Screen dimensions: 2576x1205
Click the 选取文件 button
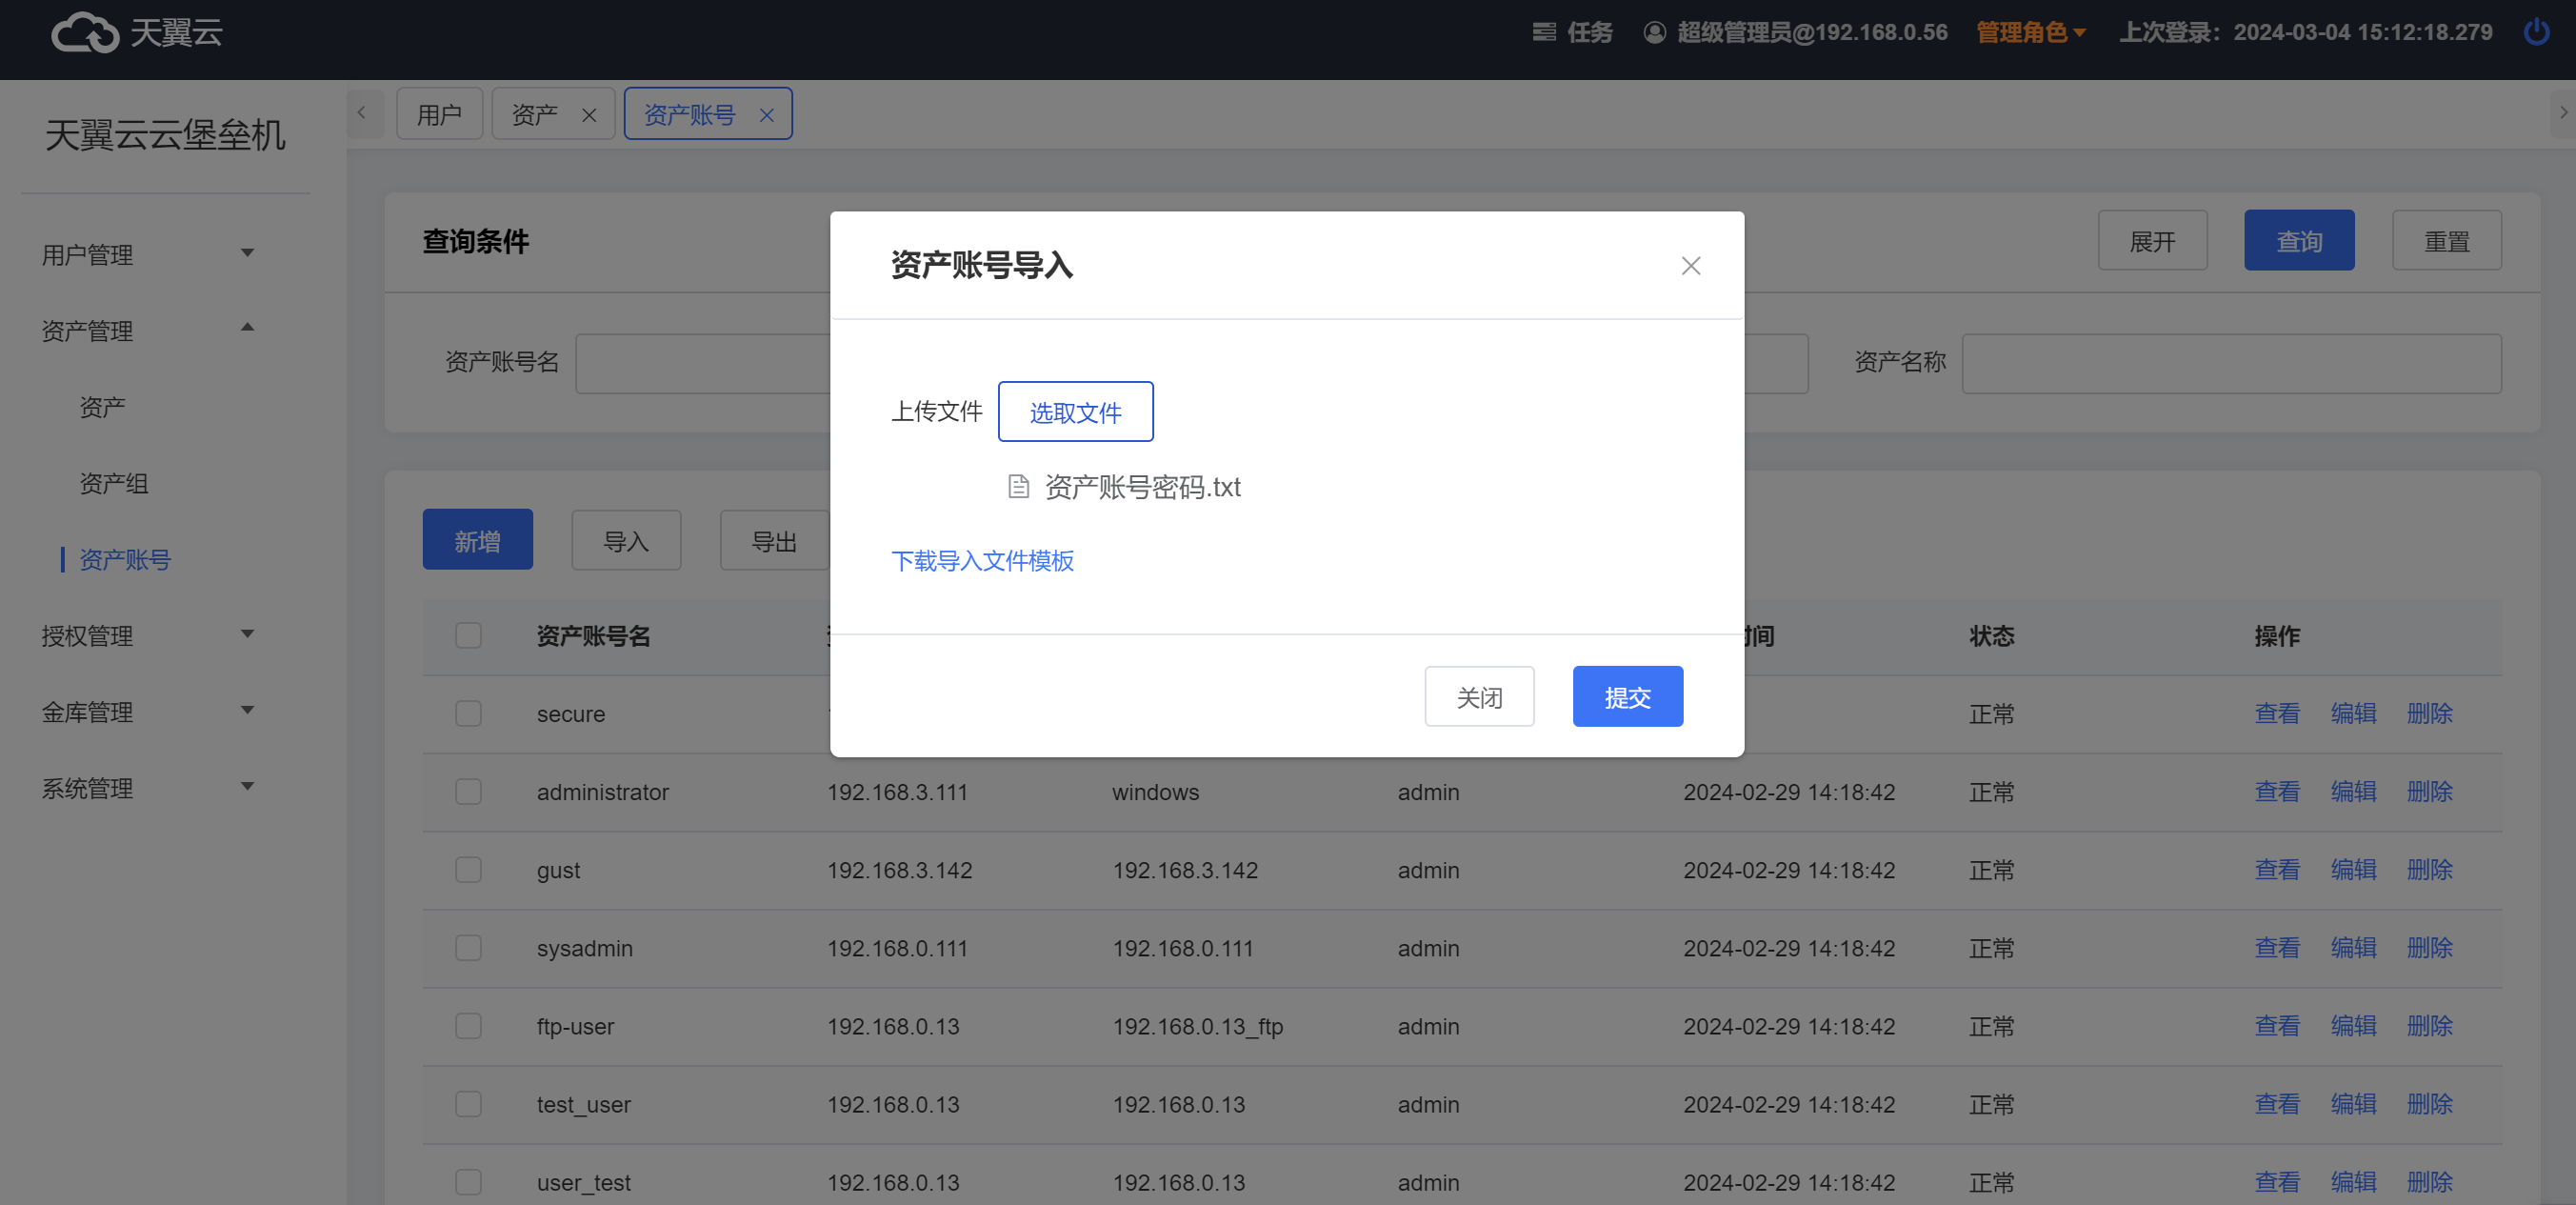click(1075, 412)
